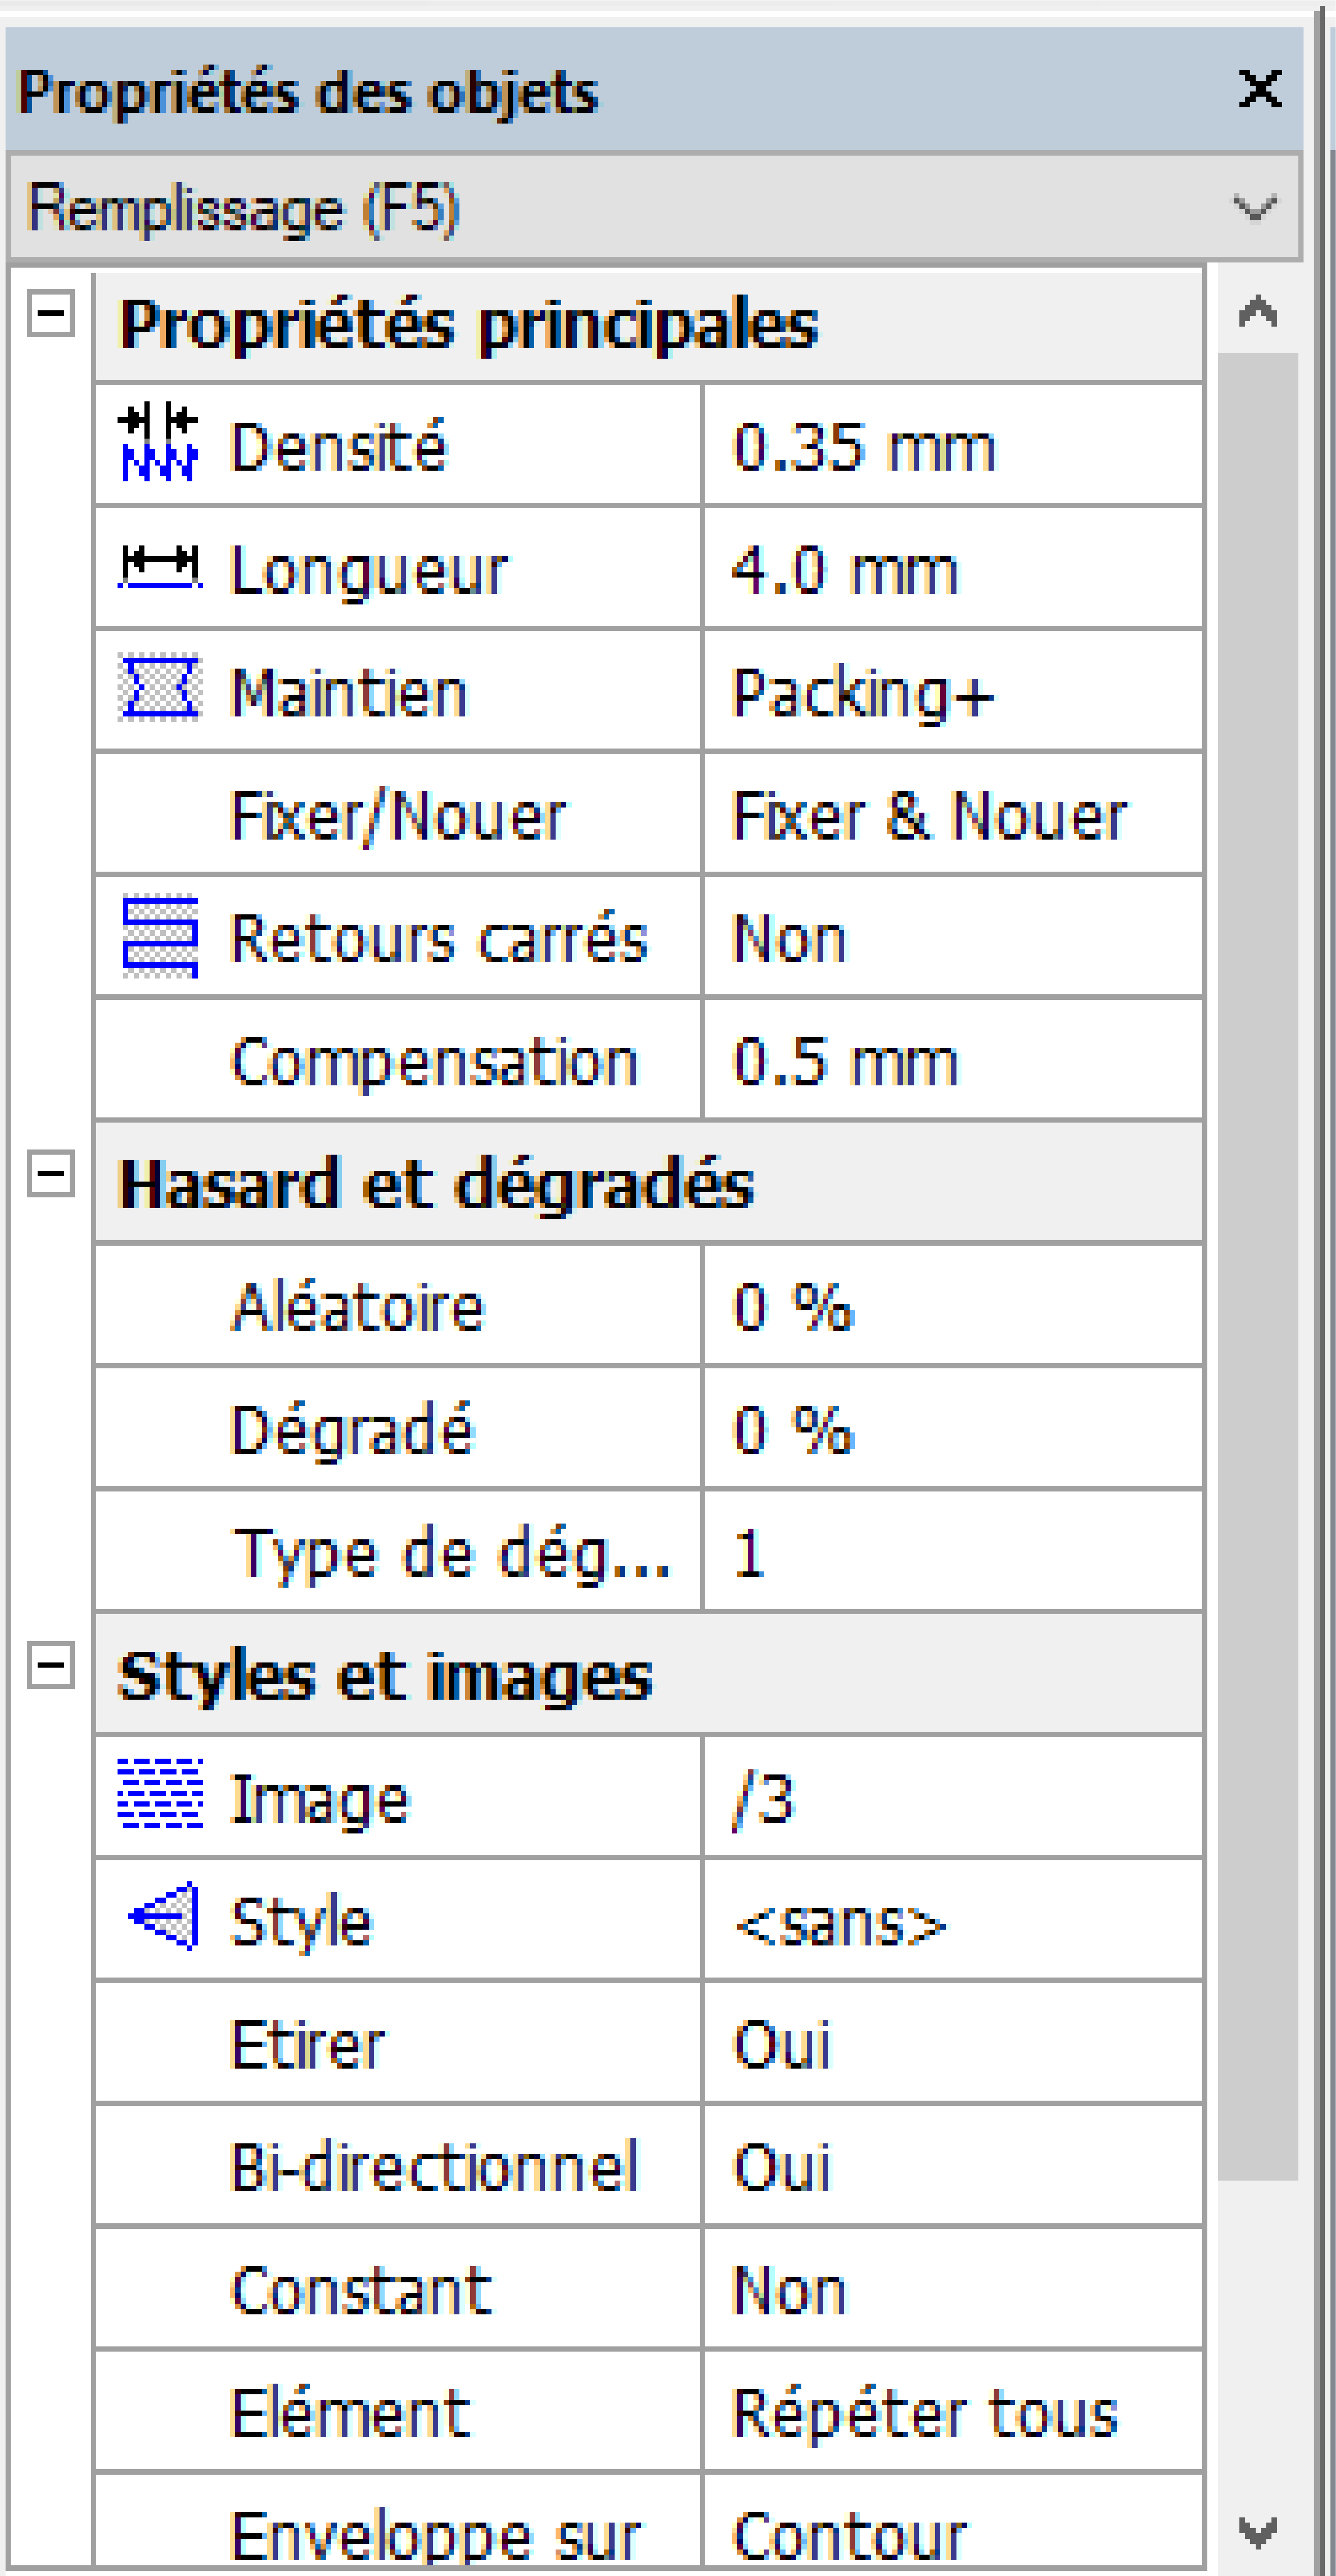This screenshot has width=1336, height=2576.
Task: Select the Maintien property label
Action: click(x=349, y=692)
